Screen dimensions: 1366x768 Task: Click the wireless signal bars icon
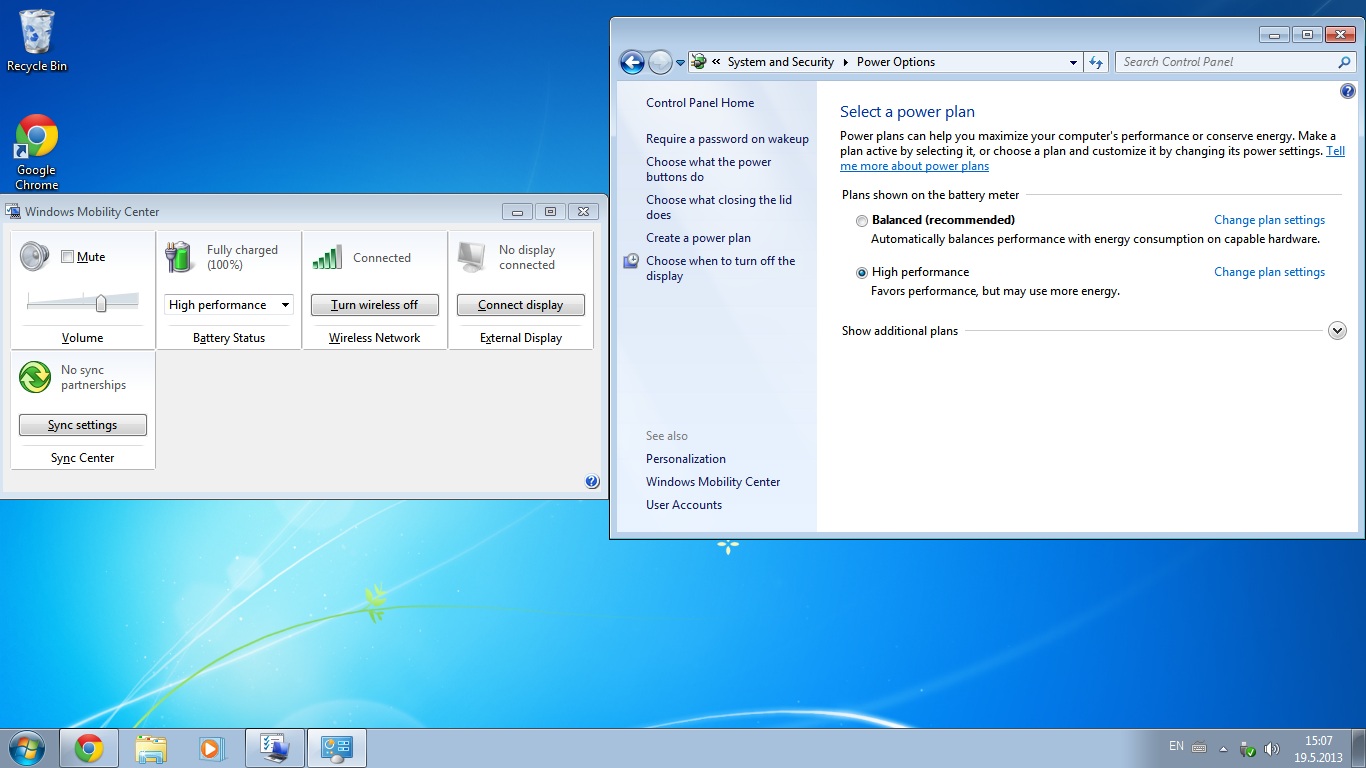click(326, 257)
